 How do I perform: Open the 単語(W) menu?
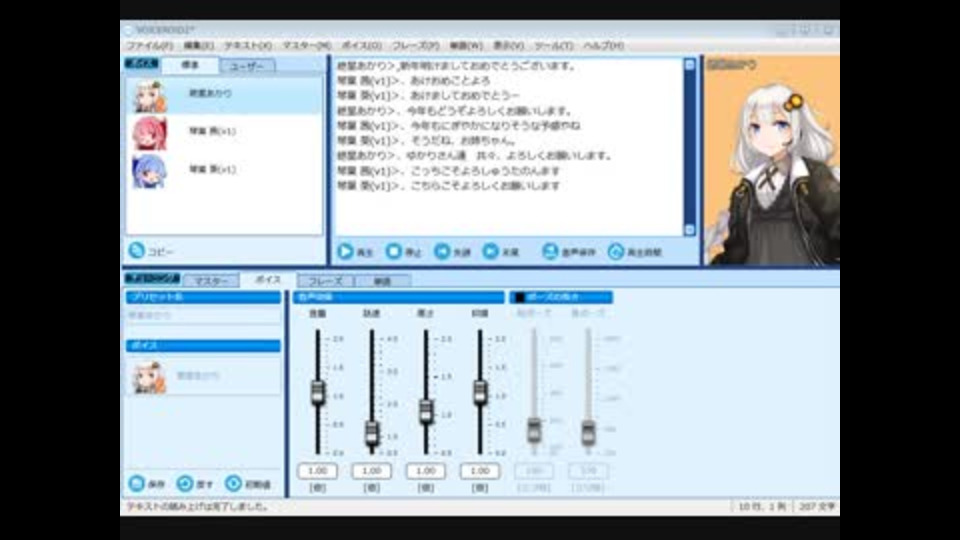pos(466,46)
